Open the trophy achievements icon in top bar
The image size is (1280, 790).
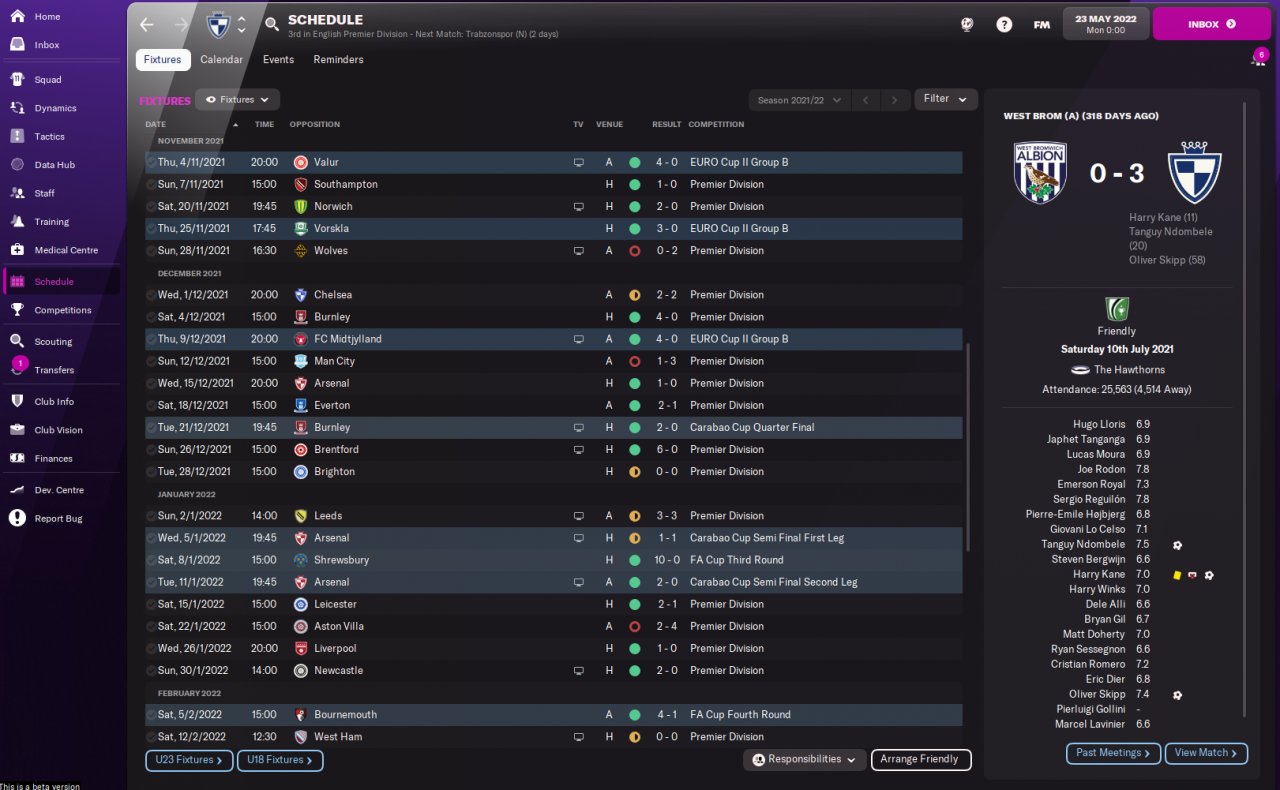pos(967,24)
